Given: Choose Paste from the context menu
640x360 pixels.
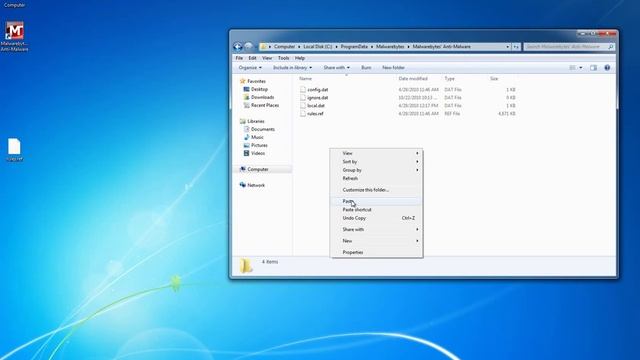Looking at the screenshot, I should 376,202.
